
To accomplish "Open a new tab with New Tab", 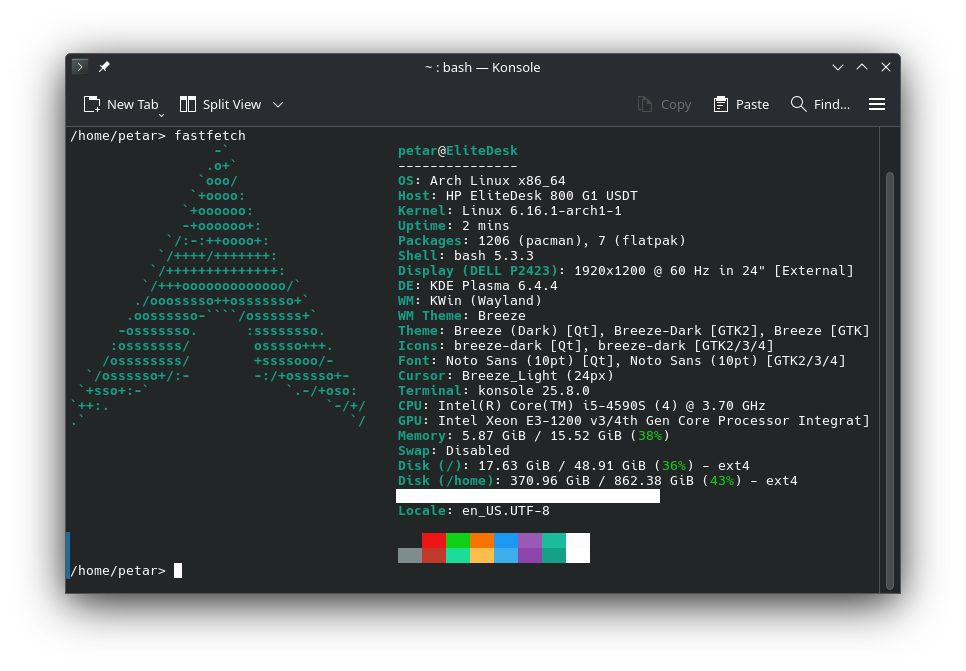I will (121, 105).
